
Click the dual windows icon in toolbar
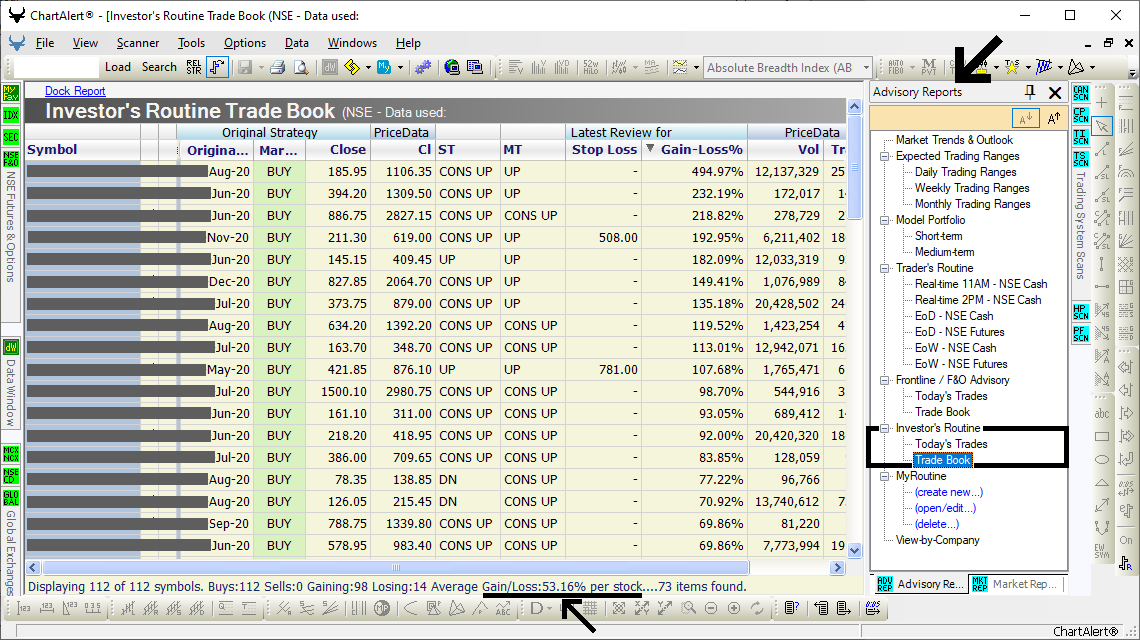(475, 67)
